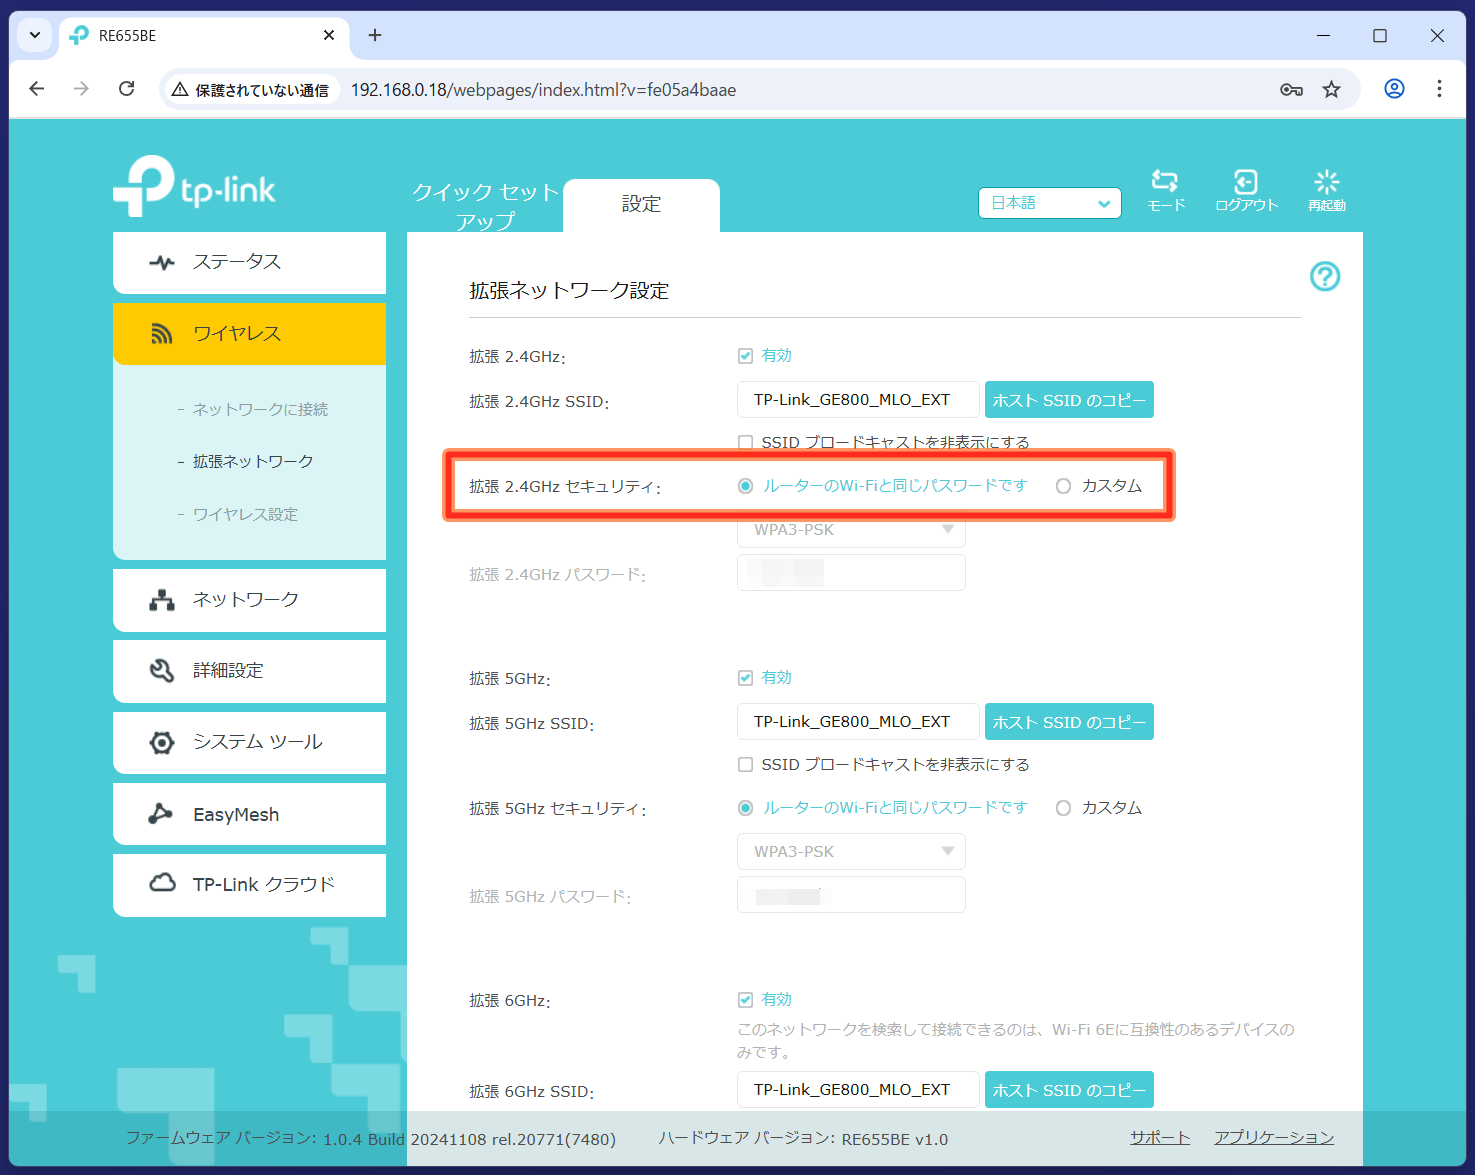Screen dimensions: 1475x1175
Task: Click the TP-Link クラウド cloud icon
Action: pyautogui.click(x=162, y=884)
